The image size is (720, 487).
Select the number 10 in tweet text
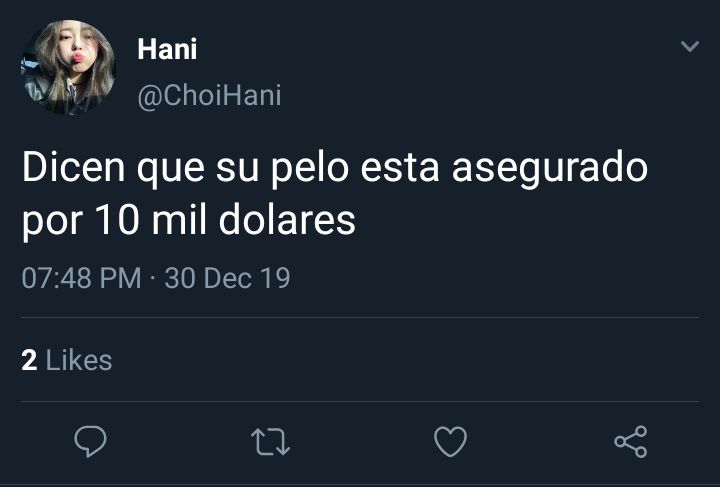118,221
